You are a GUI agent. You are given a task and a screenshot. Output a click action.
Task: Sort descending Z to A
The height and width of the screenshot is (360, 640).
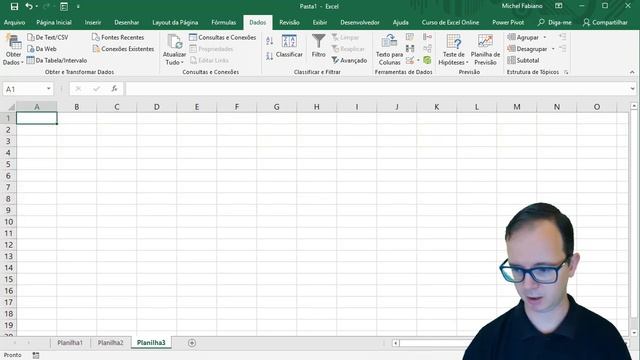coord(269,56)
